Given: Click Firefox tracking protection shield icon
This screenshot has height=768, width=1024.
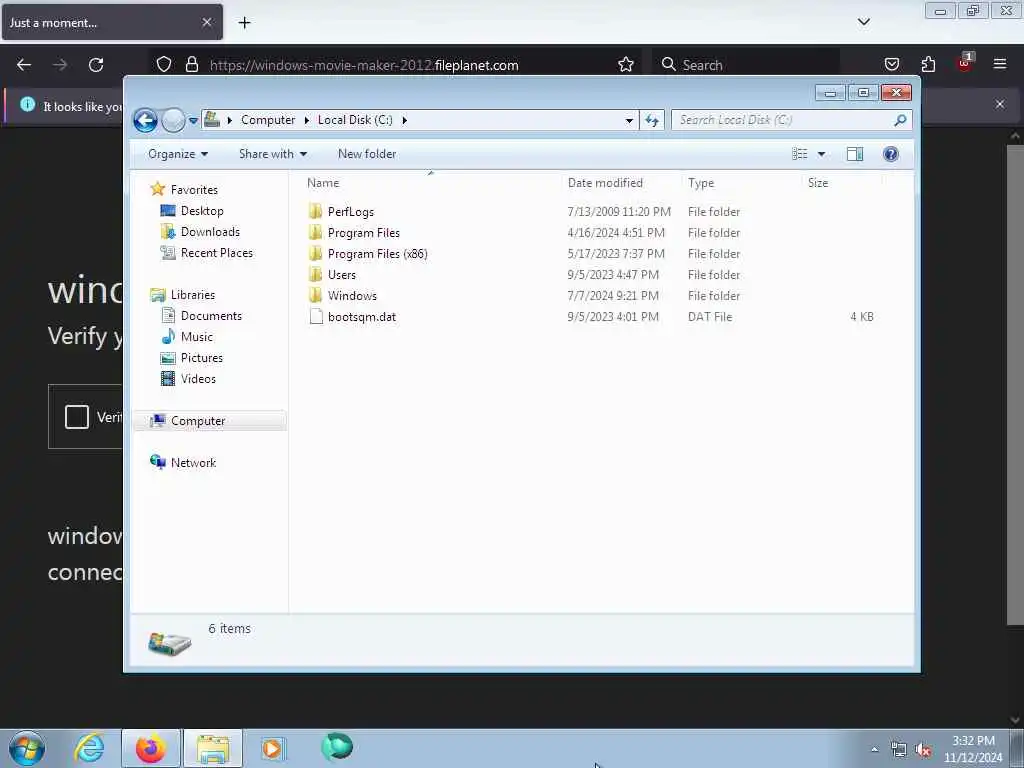Looking at the screenshot, I should pos(164,65).
